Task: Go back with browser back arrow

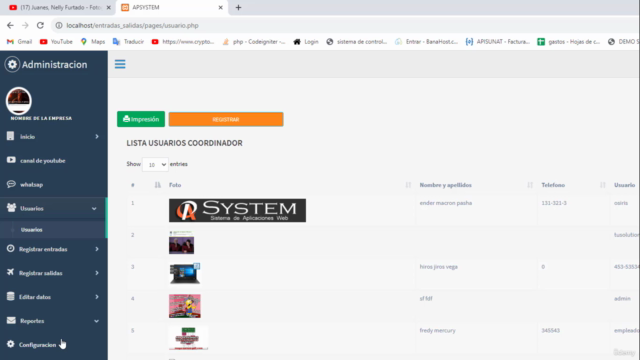Action: (10, 25)
